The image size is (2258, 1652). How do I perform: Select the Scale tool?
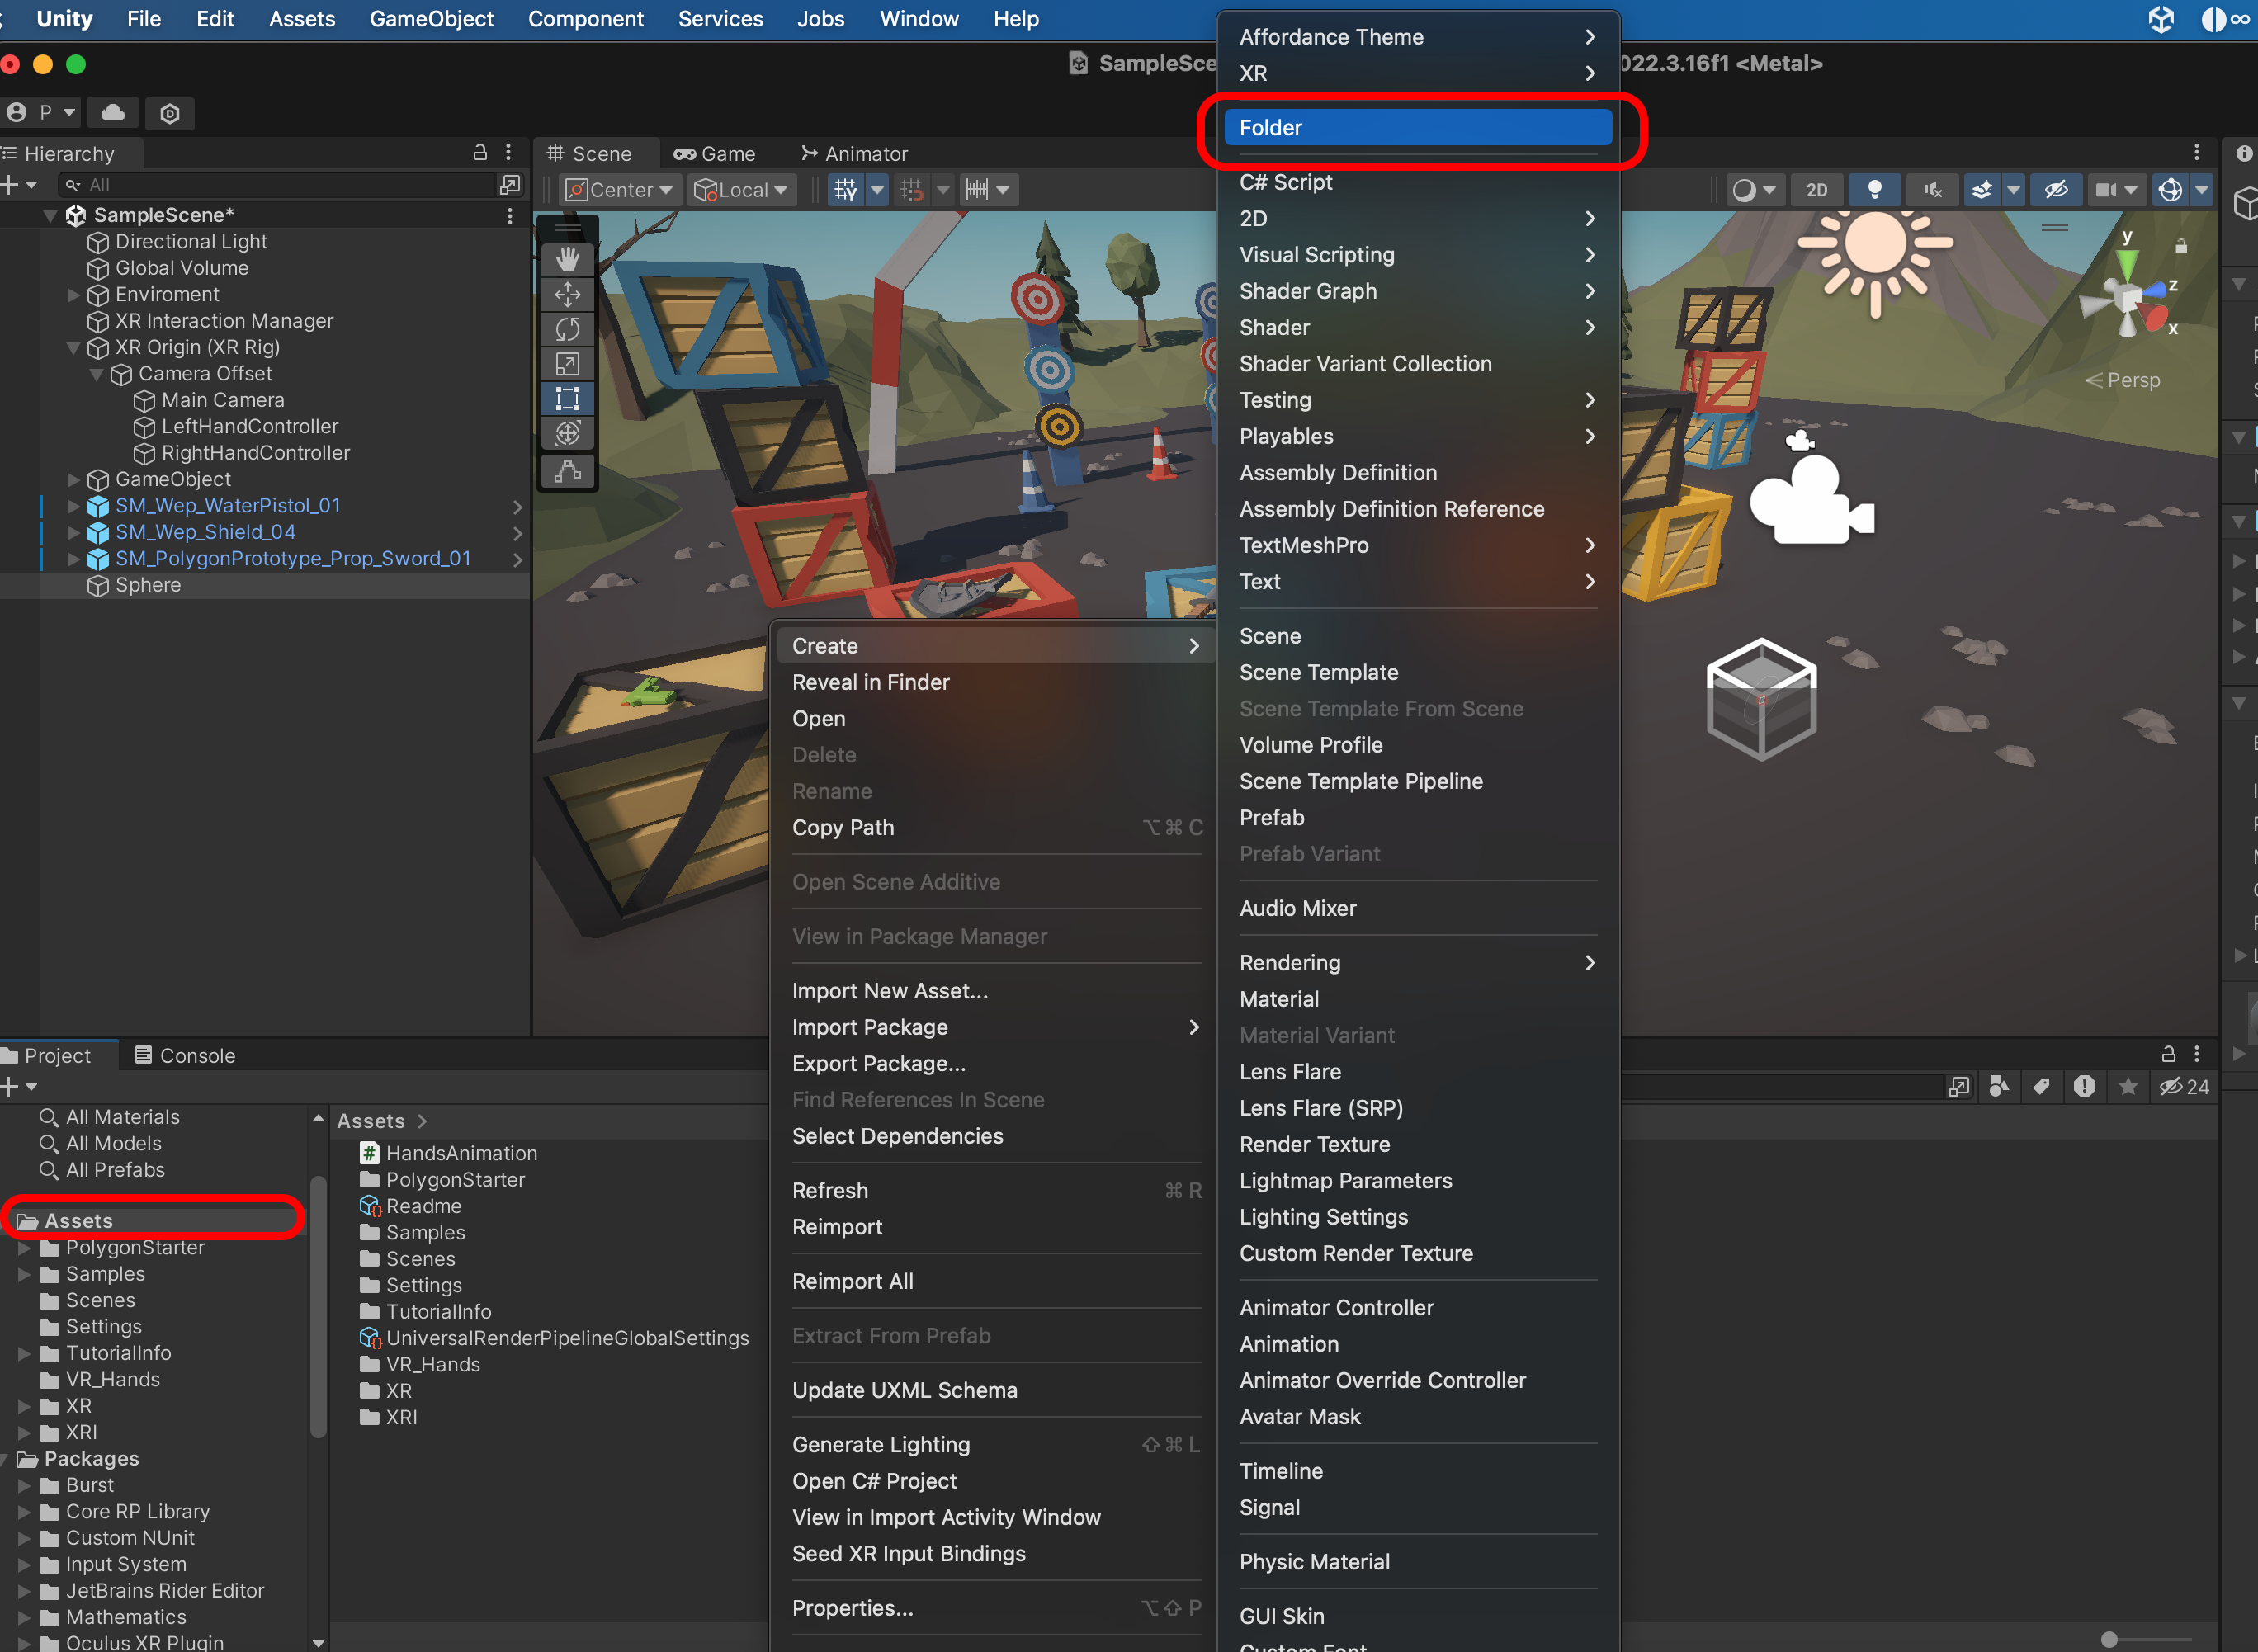(x=567, y=364)
